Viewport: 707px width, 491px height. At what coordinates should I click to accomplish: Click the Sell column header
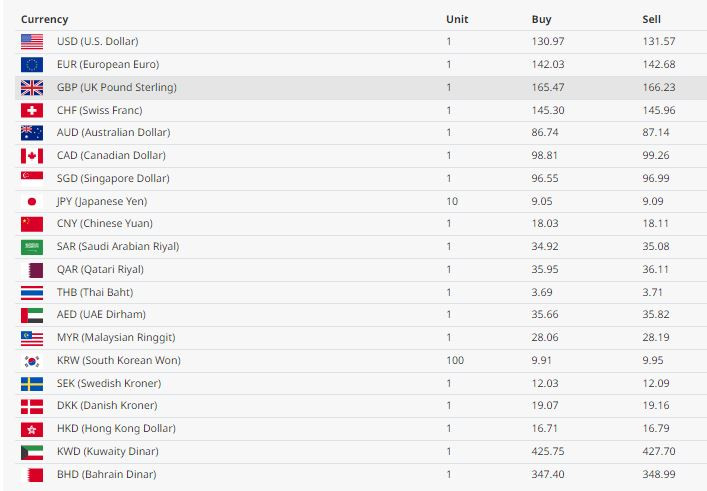coord(652,19)
